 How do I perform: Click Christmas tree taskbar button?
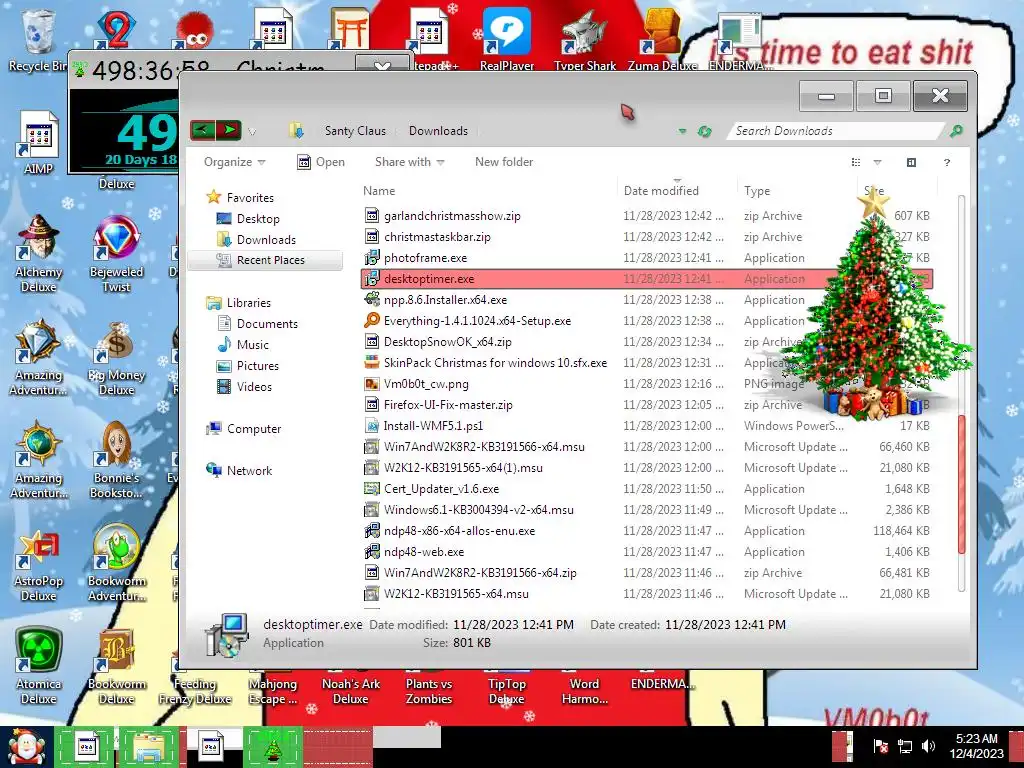tap(273, 747)
